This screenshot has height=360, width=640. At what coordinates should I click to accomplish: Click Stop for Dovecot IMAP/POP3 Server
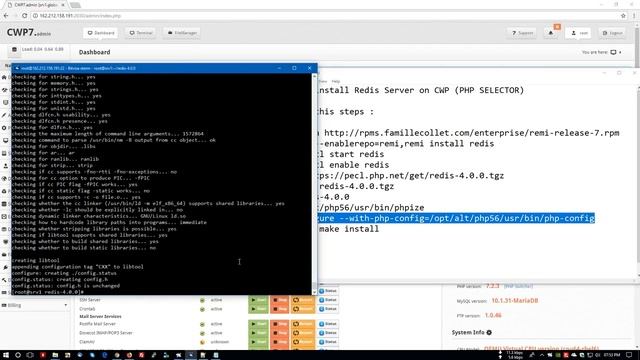point(280,333)
